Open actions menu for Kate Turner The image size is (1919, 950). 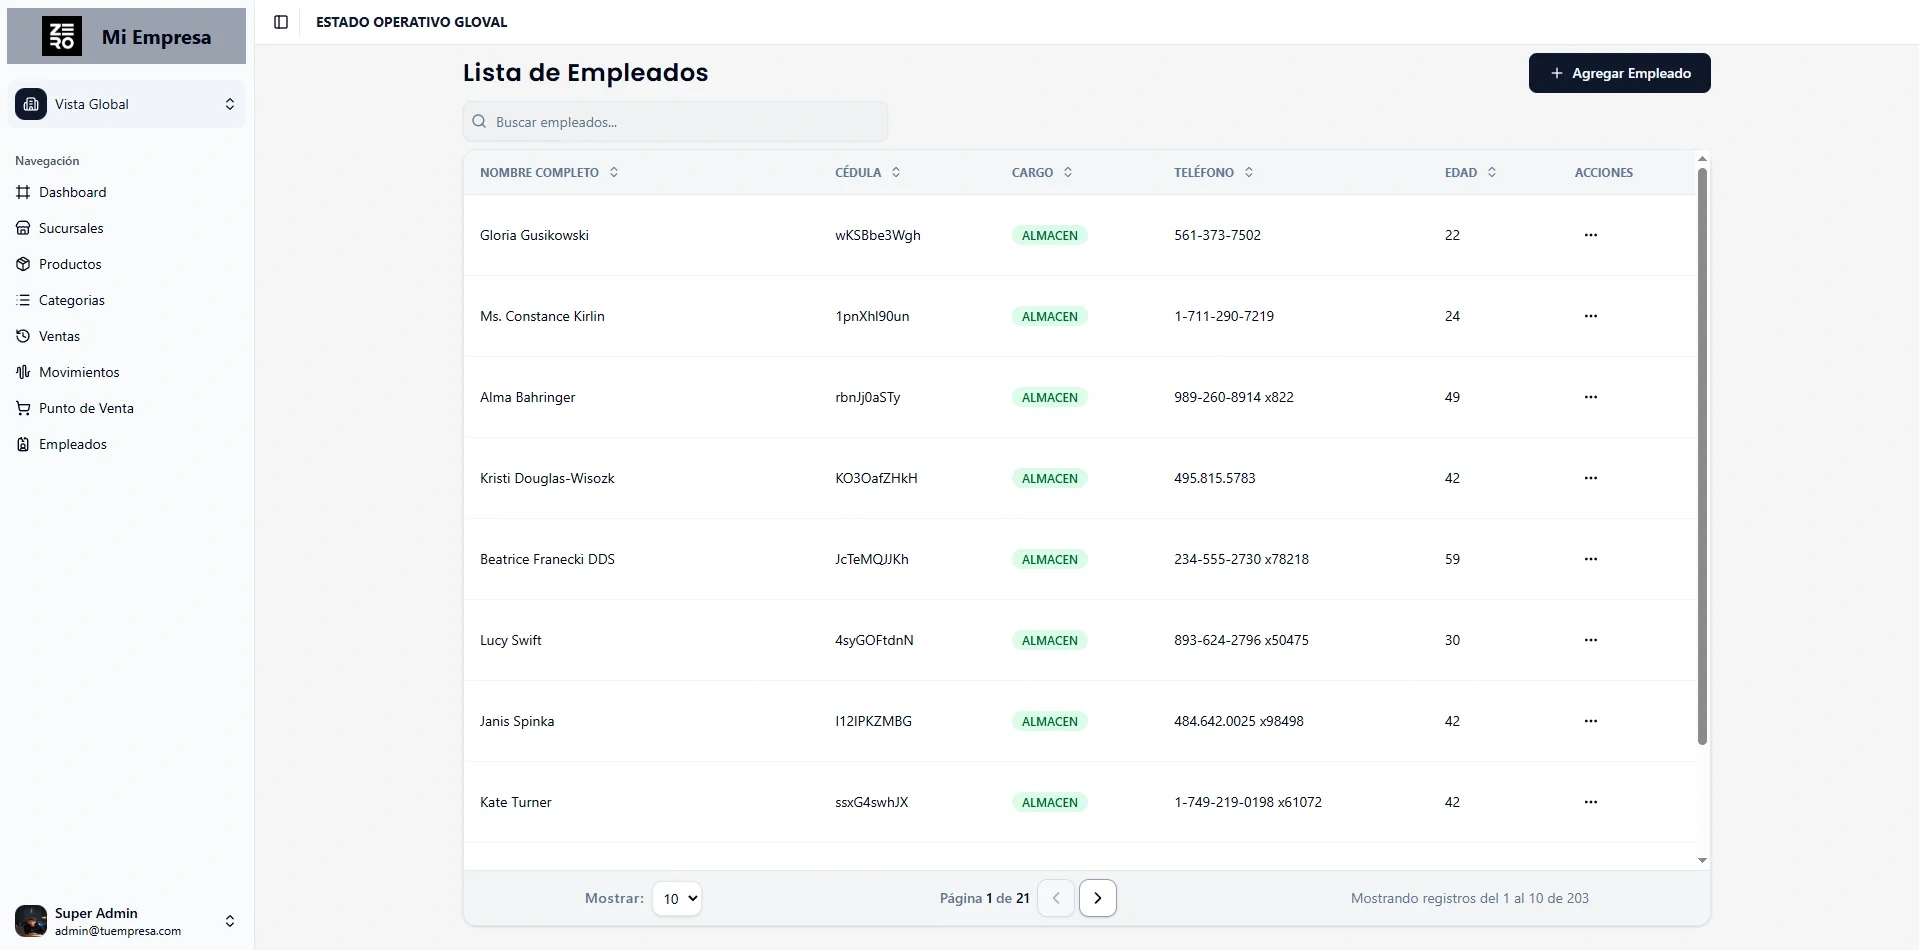[1591, 801]
